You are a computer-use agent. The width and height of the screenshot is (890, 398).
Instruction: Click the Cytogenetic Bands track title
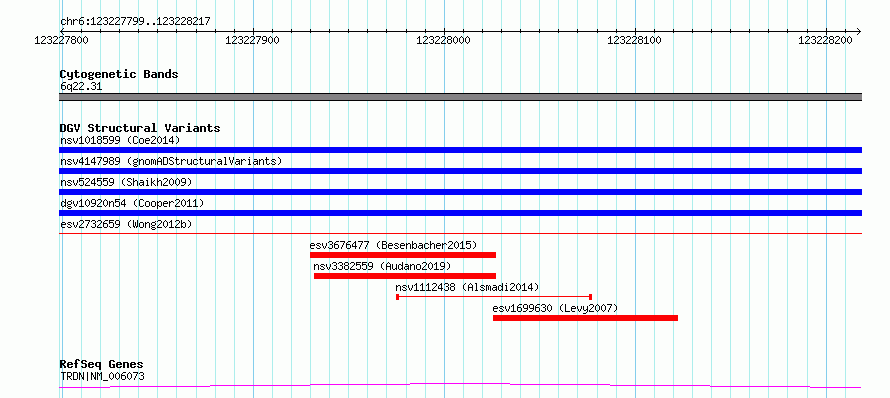coord(119,74)
